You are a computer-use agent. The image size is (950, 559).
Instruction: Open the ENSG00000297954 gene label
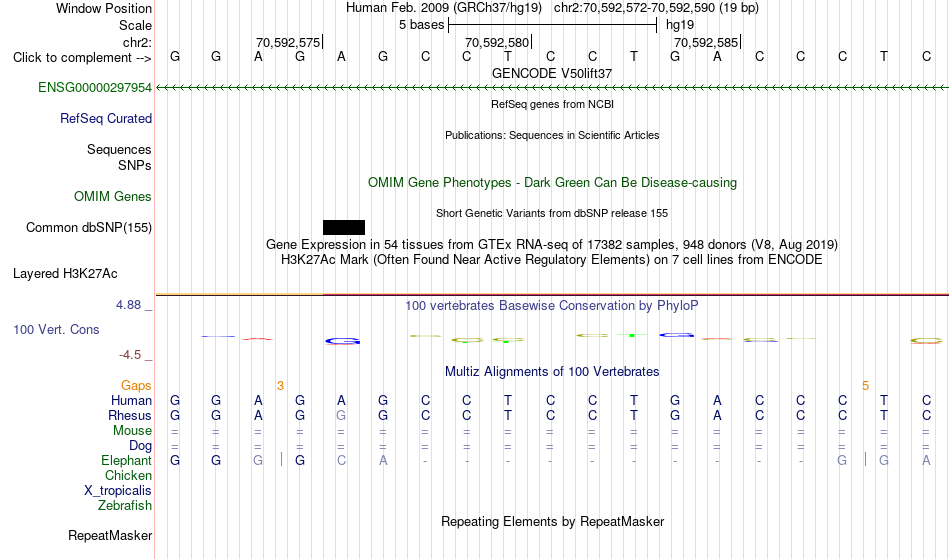coord(95,88)
